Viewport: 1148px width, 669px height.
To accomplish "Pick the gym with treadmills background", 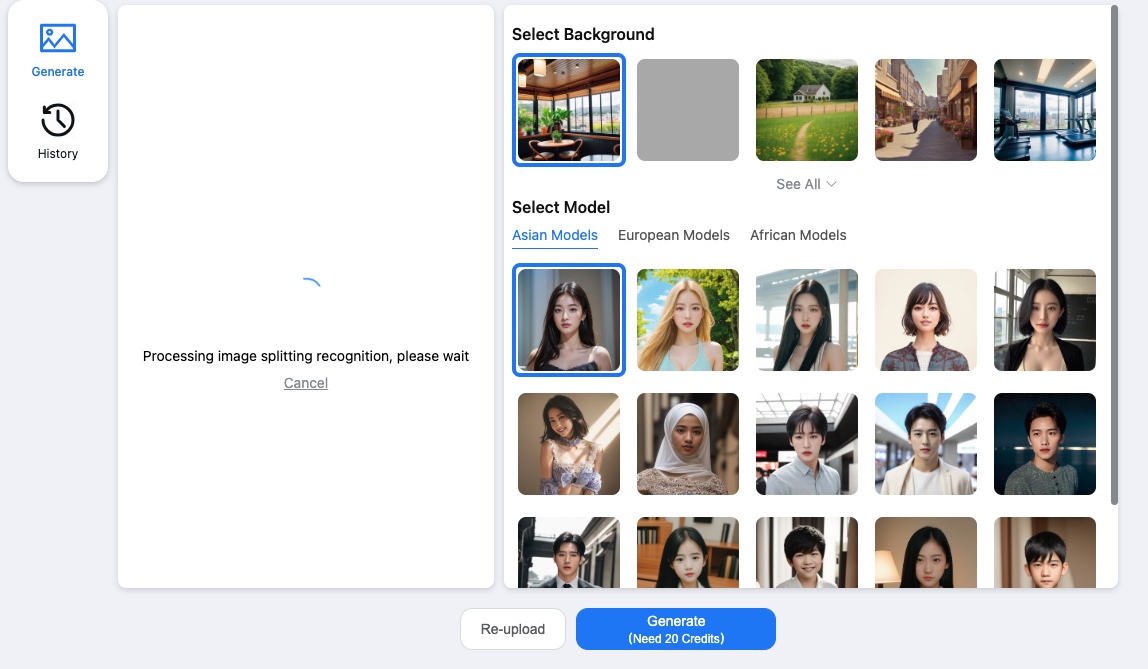I will pos(1045,110).
